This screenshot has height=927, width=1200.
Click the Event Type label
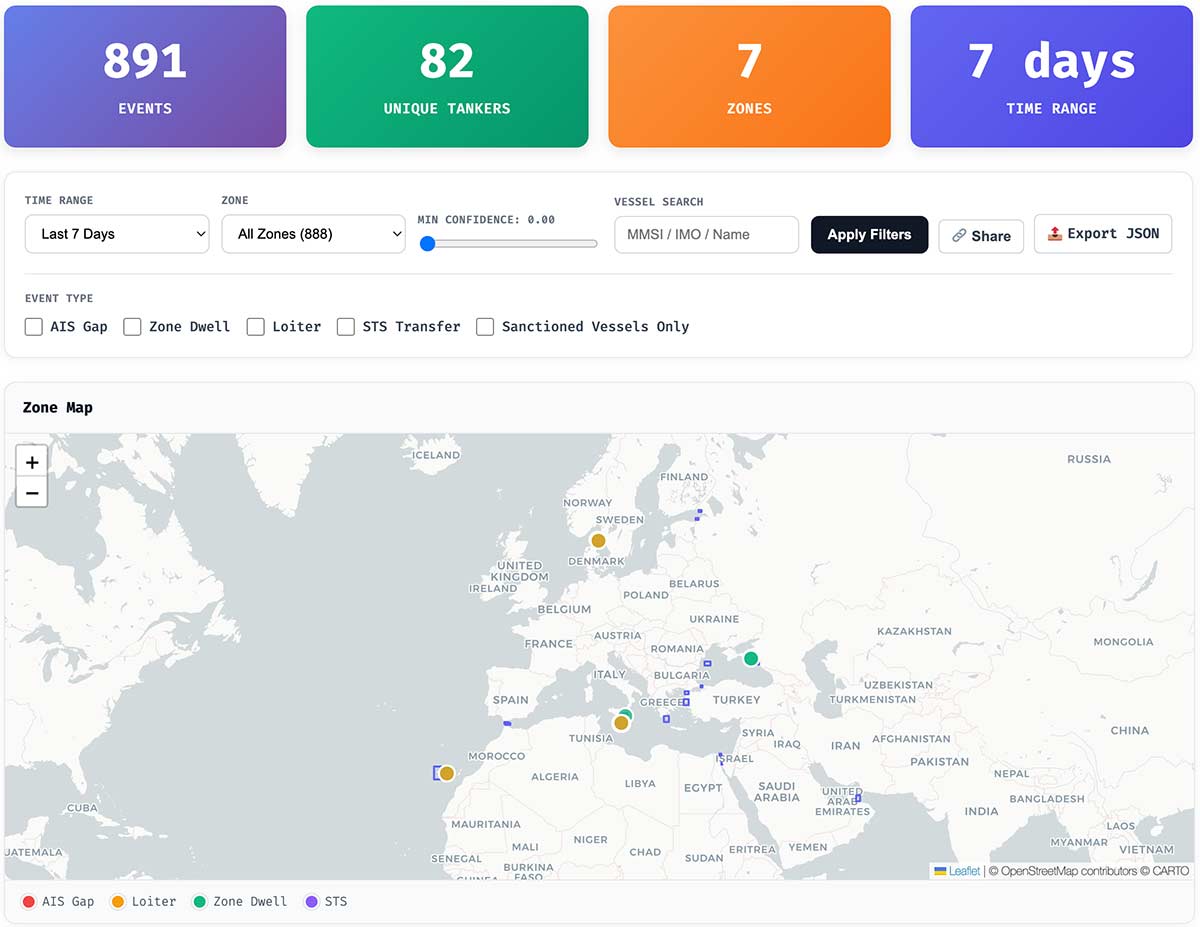(x=59, y=298)
